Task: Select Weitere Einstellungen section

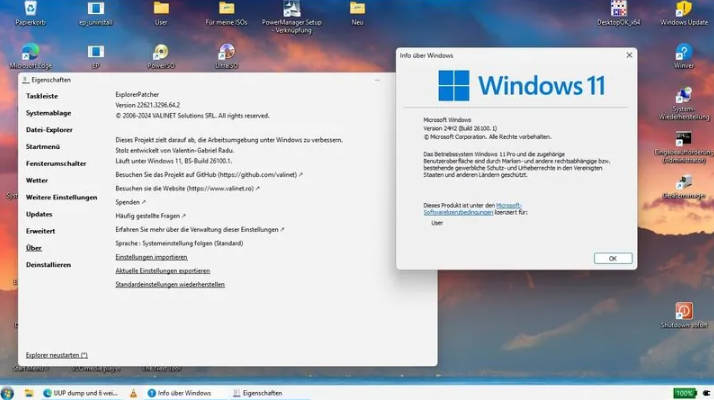Action: [x=61, y=197]
